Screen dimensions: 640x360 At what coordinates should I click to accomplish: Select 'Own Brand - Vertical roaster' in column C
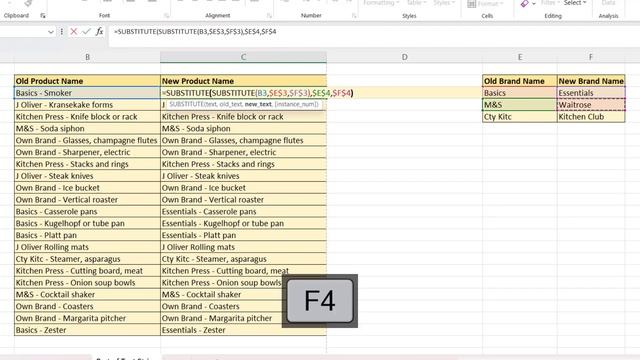243,200
